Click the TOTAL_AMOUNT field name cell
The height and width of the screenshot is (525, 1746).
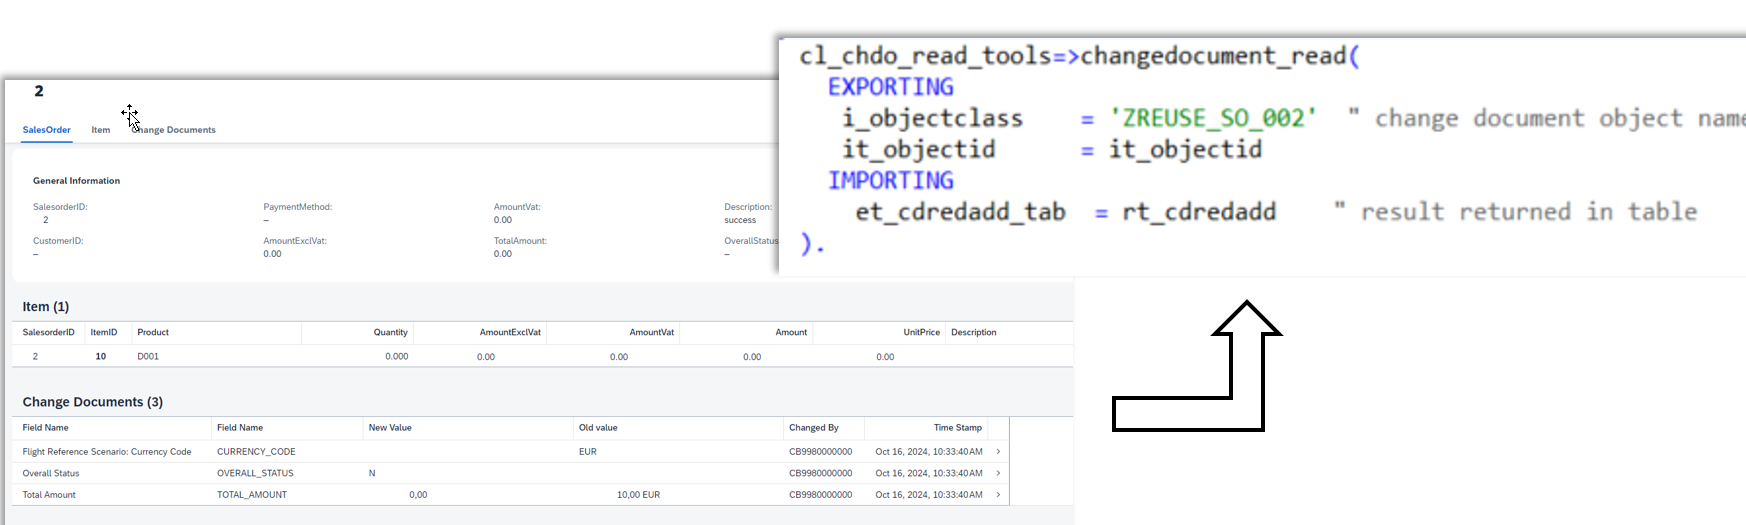[252, 495]
